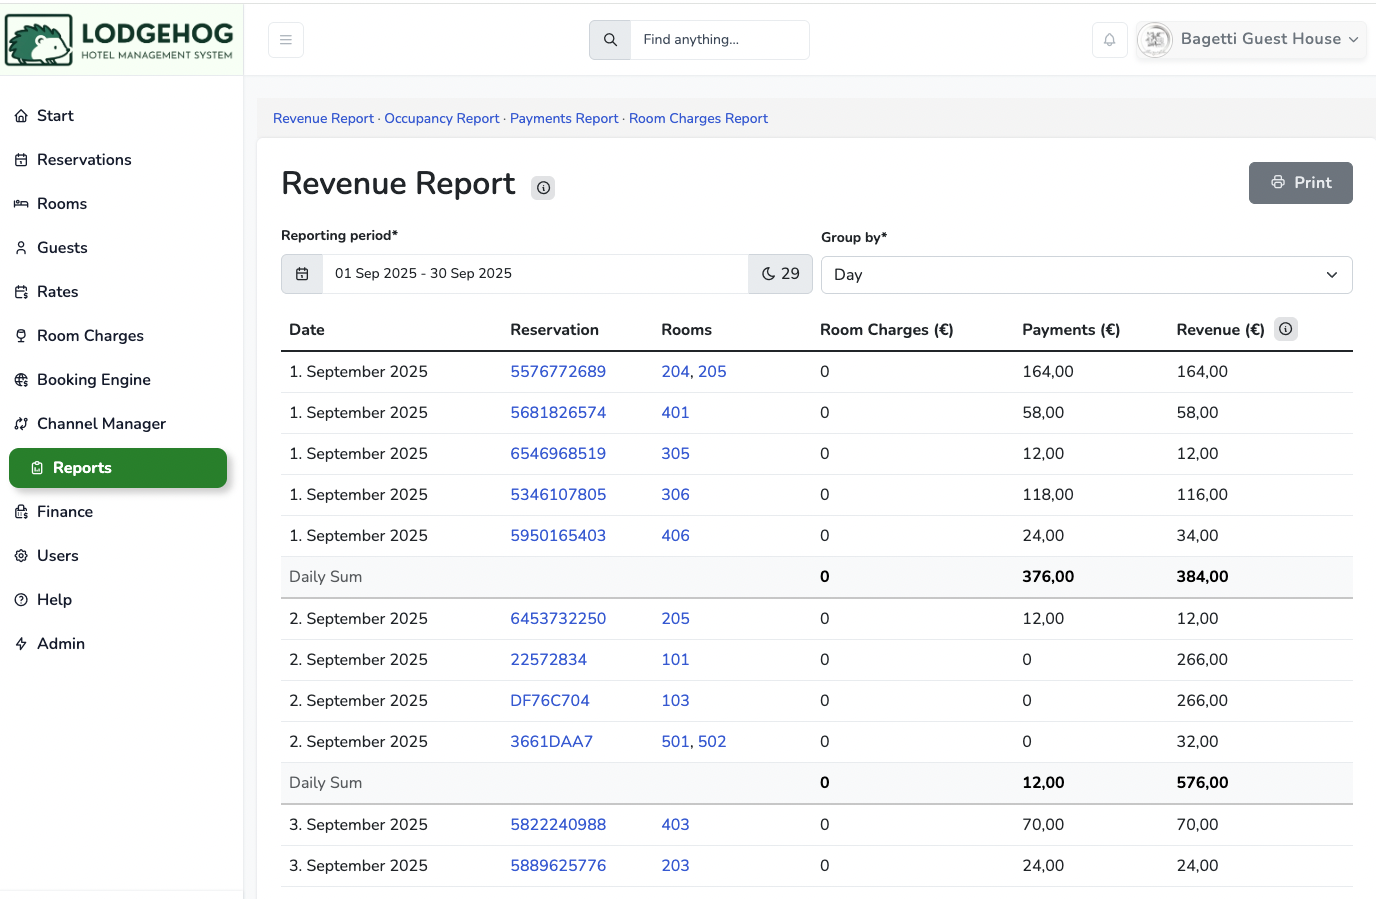This screenshot has height=899, width=1376.
Task: Switch to the Occupancy Report tab
Action: (442, 118)
